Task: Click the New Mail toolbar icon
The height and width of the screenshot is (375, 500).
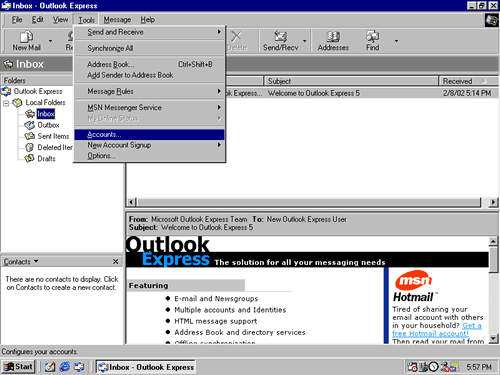Action: pyautogui.click(x=26, y=41)
